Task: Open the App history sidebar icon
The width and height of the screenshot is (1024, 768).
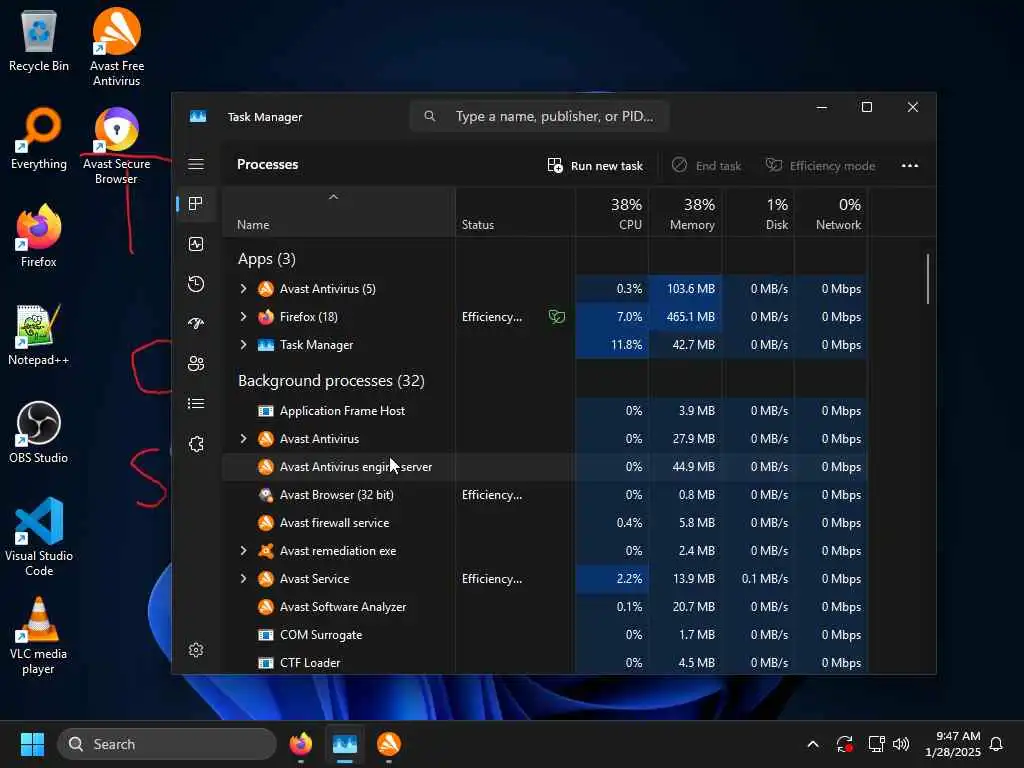Action: 196,284
